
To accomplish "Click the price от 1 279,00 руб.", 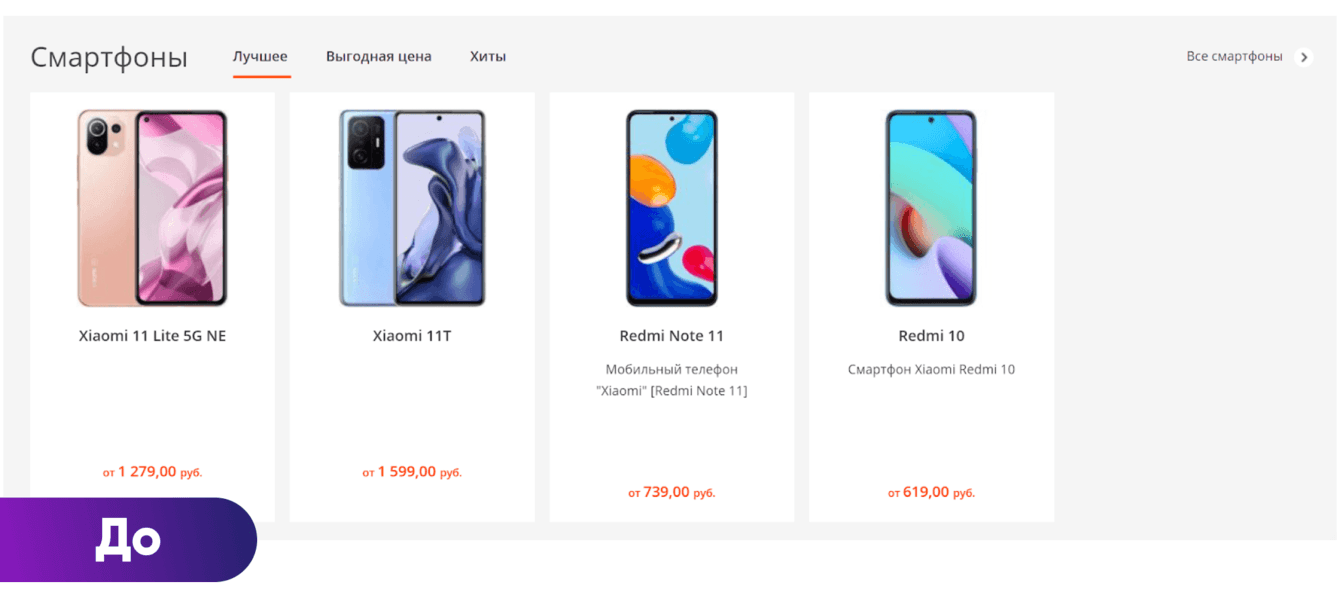I will coord(152,472).
